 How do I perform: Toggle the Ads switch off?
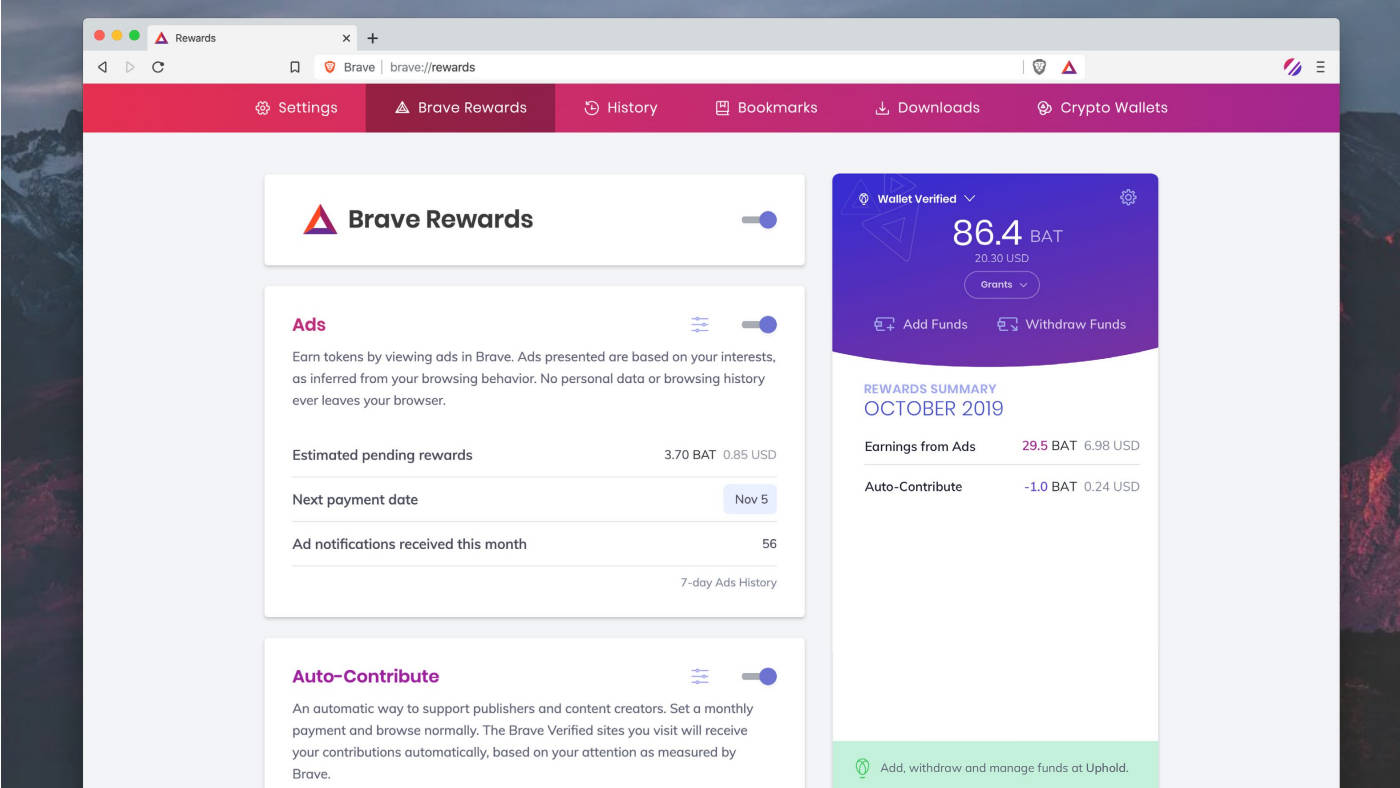point(759,324)
